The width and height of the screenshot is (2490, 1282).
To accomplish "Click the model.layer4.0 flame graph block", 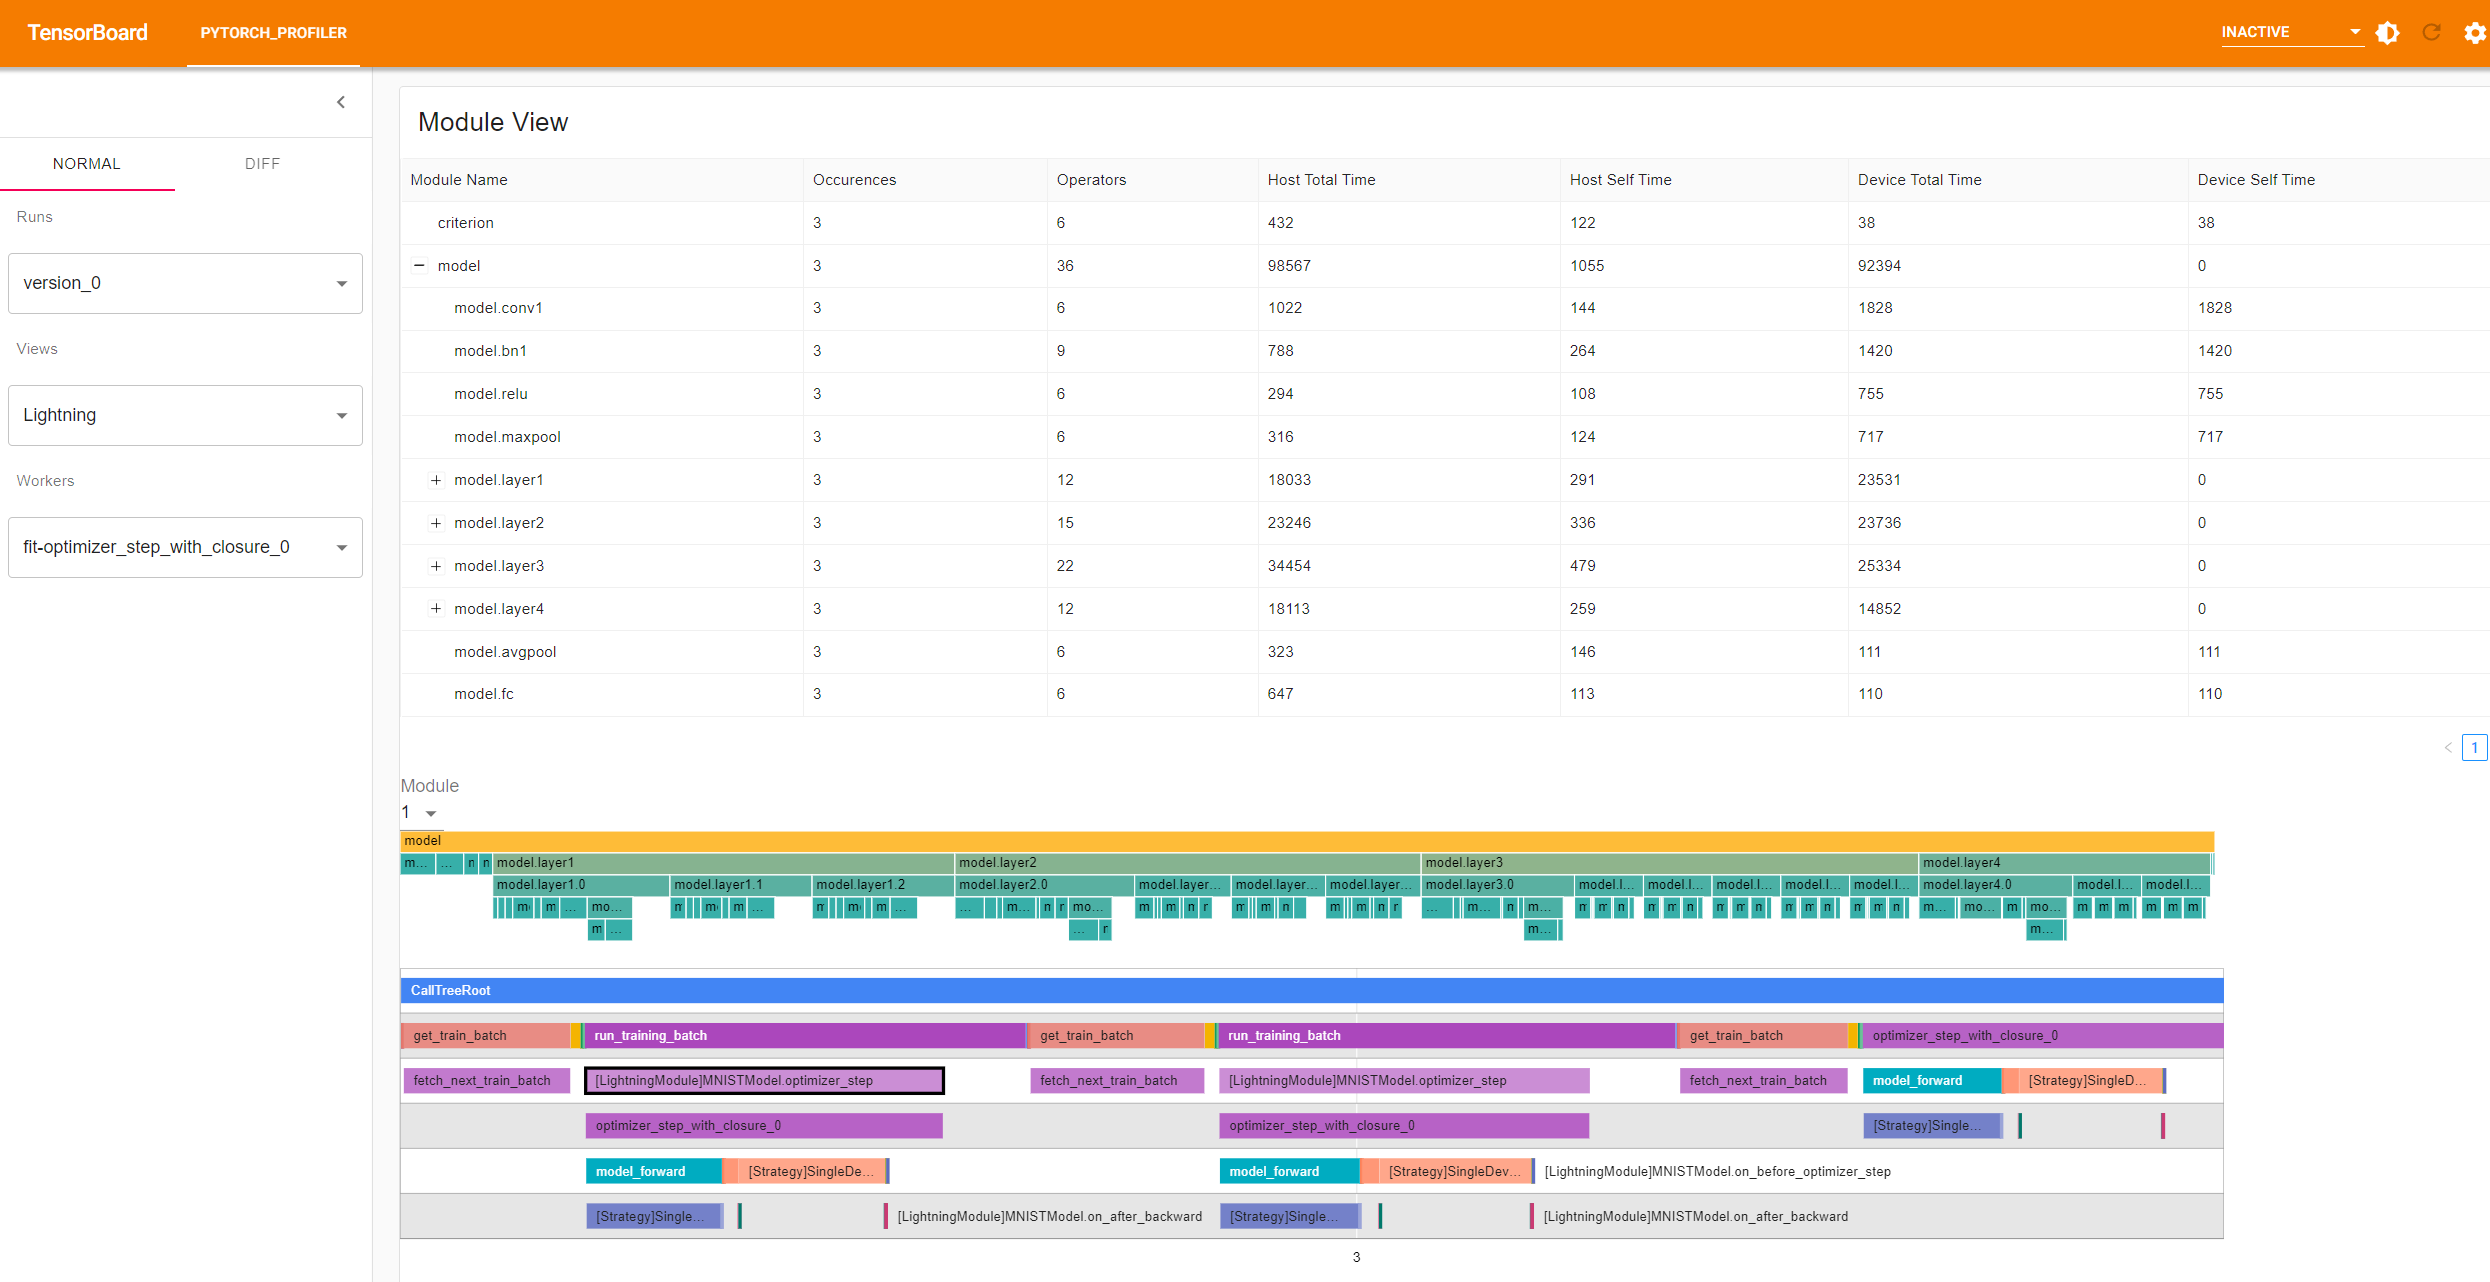I will (x=1995, y=885).
